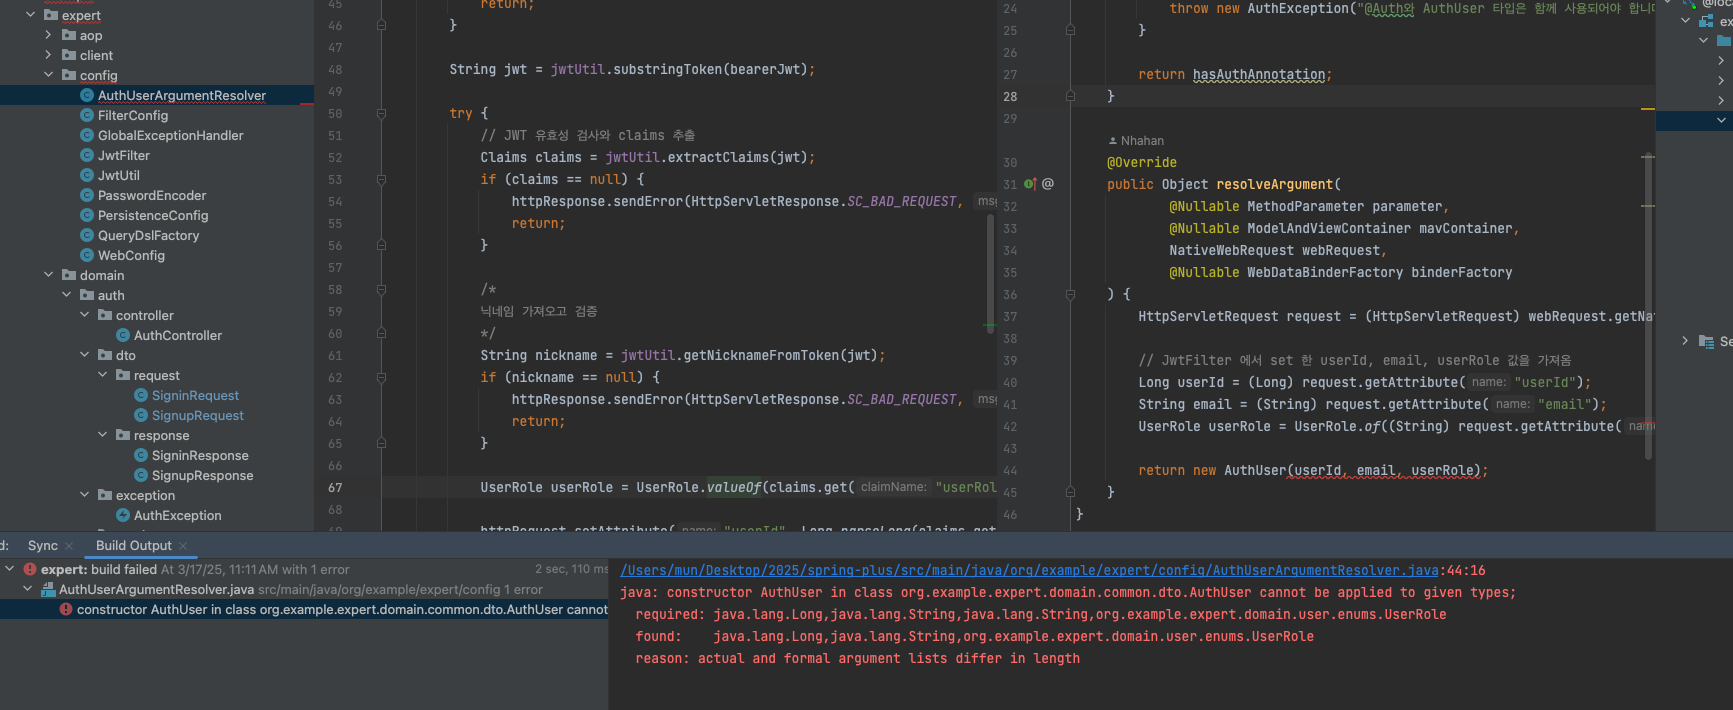Expand the aop package node
This screenshot has height=710, width=1733.
click(48, 35)
